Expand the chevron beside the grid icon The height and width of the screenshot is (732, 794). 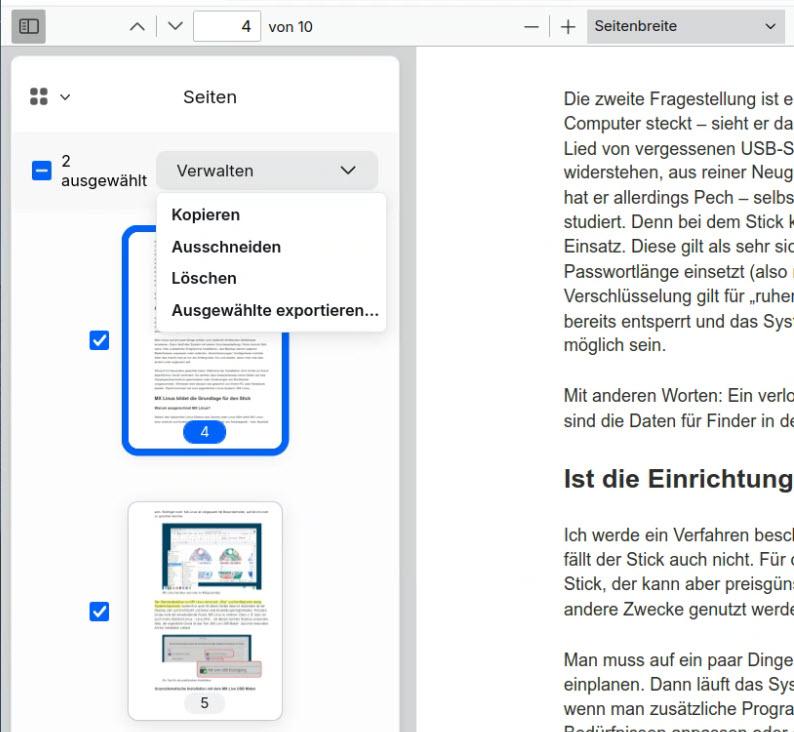click(x=66, y=97)
